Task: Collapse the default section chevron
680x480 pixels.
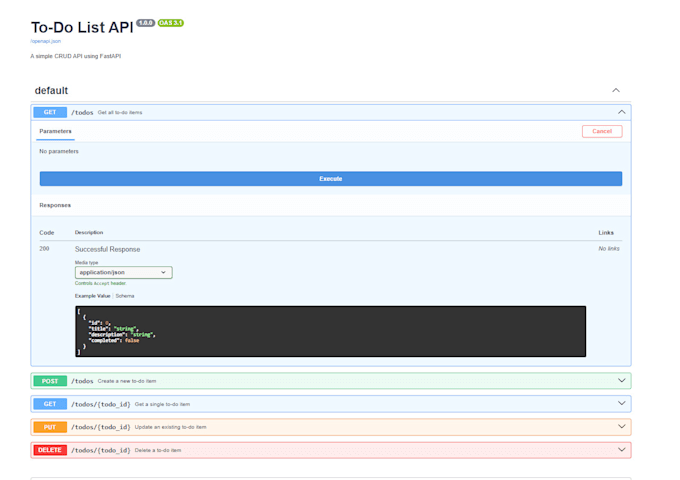Action: (x=616, y=90)
